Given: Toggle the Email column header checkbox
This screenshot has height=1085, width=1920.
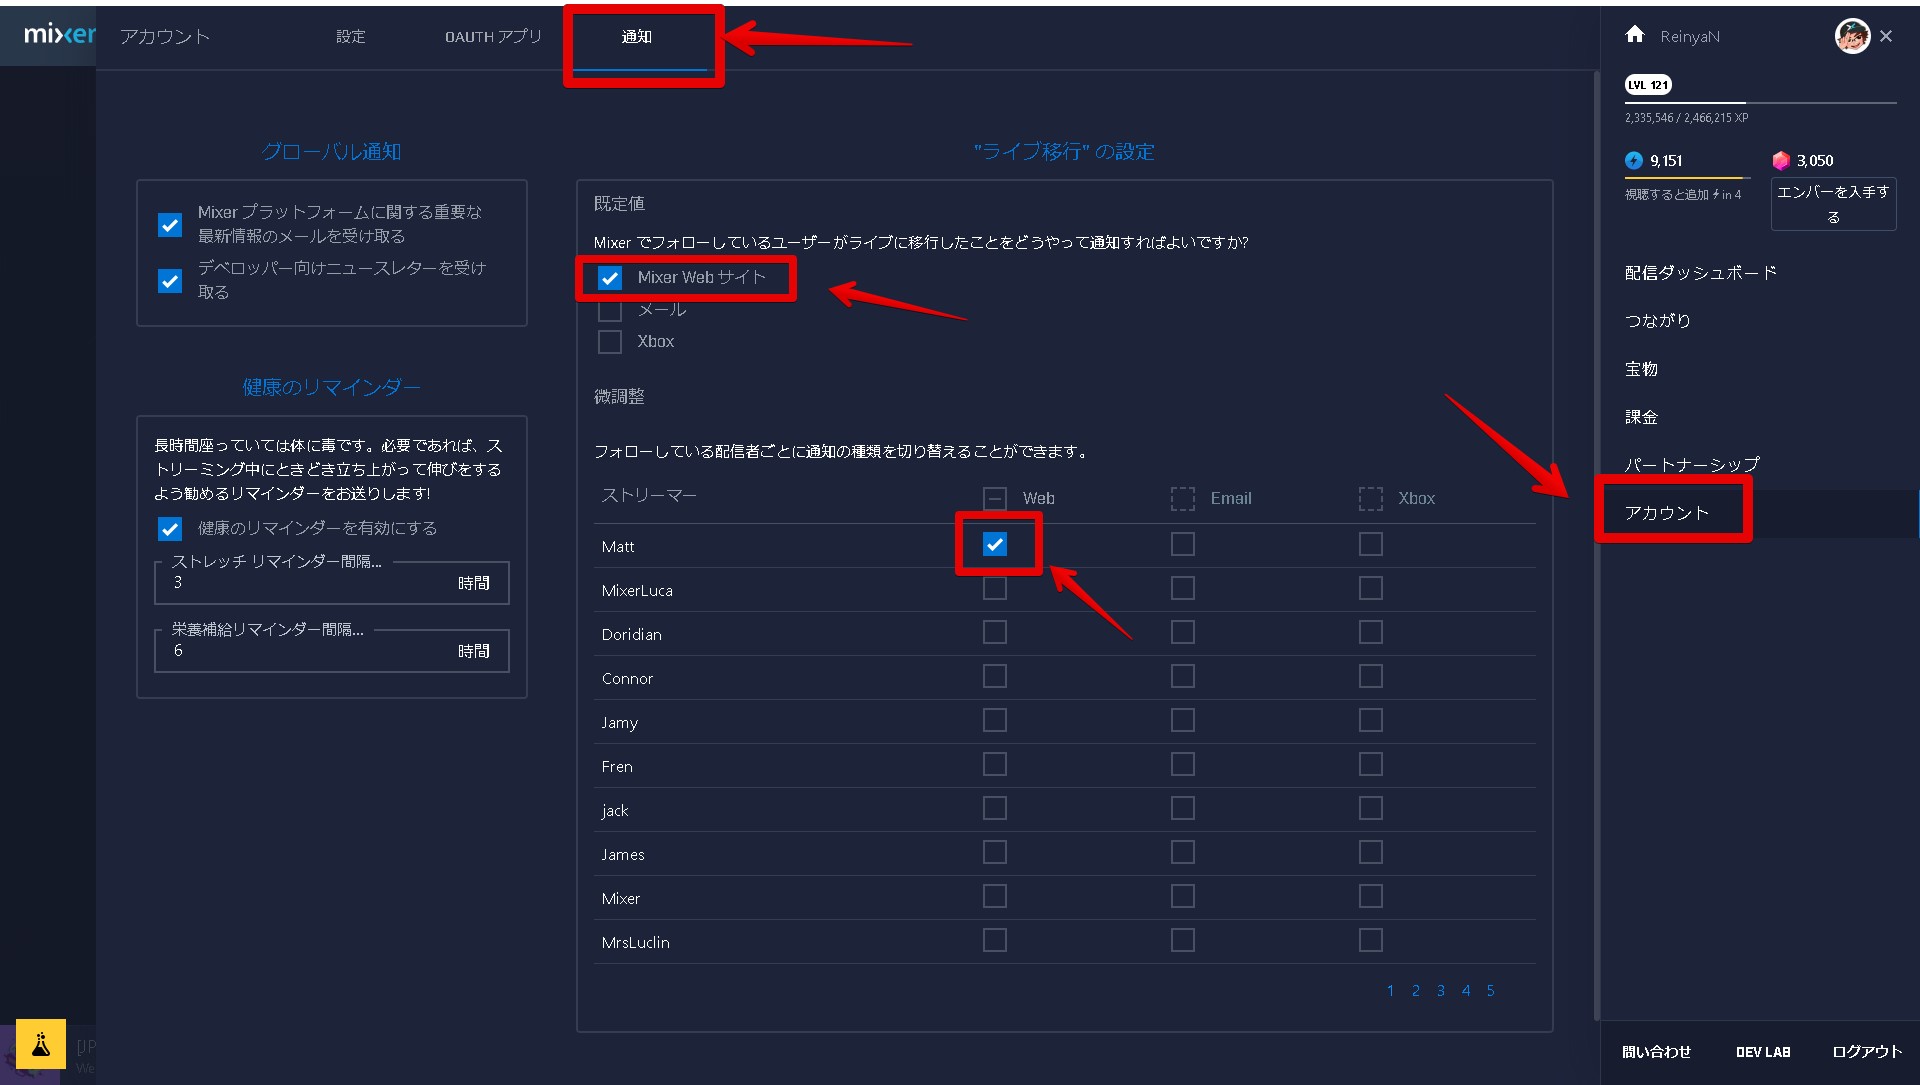Looking at the screenshot, I should (1183, 498).
